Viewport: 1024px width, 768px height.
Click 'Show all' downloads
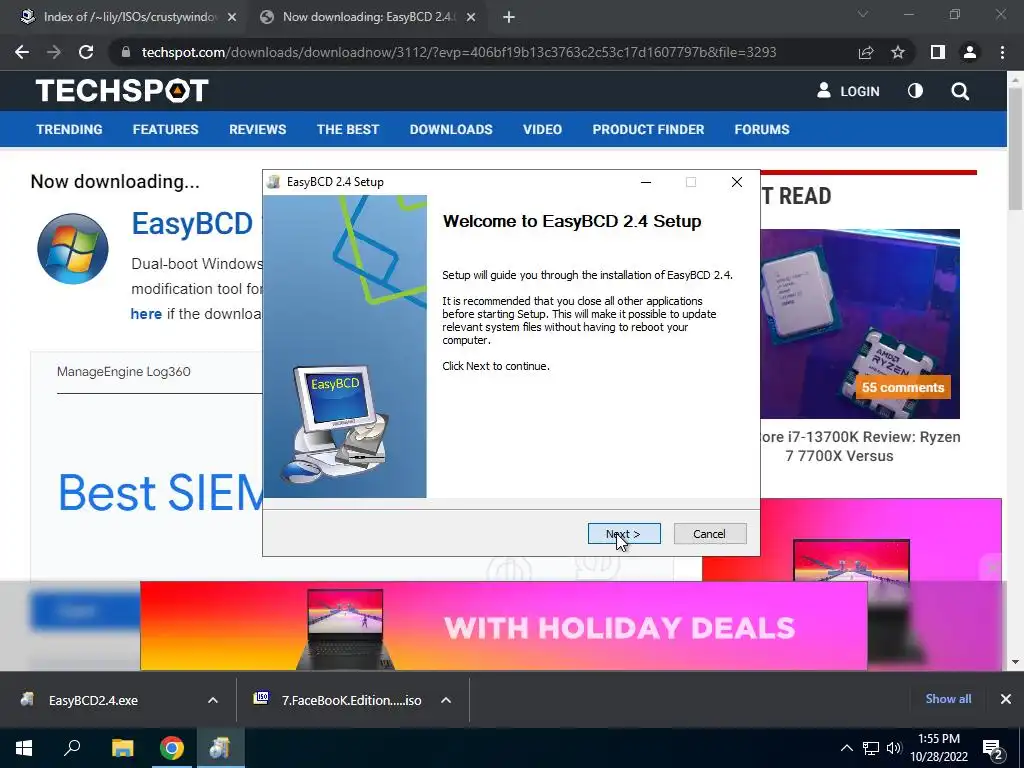click(948, 699)
